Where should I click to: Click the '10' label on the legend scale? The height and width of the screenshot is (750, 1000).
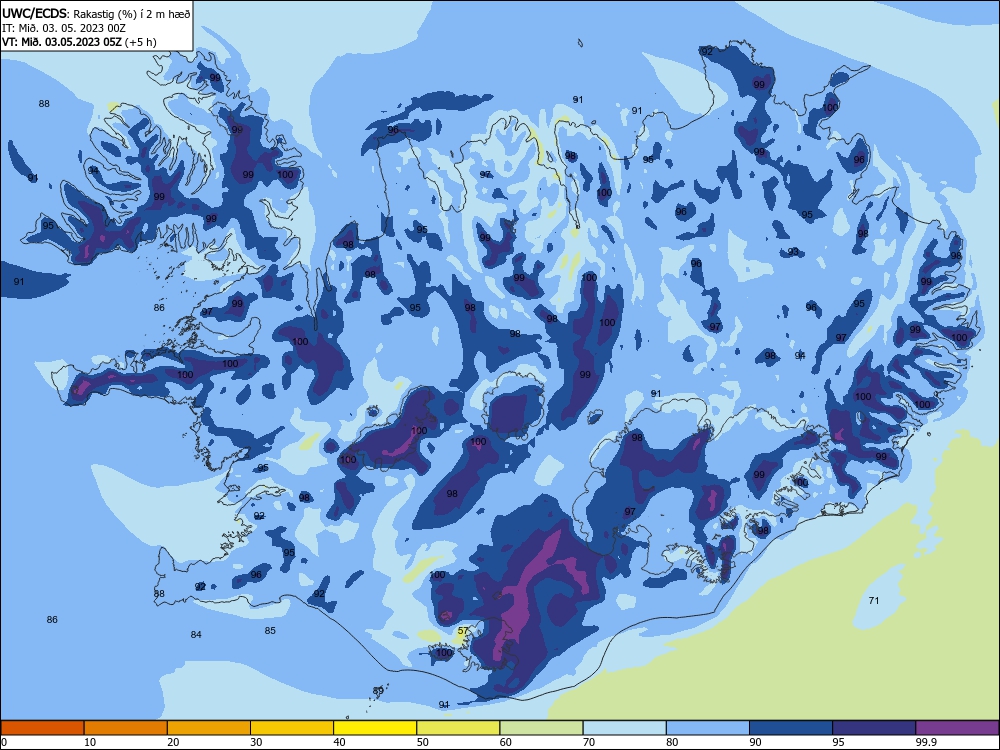point(90,742)
